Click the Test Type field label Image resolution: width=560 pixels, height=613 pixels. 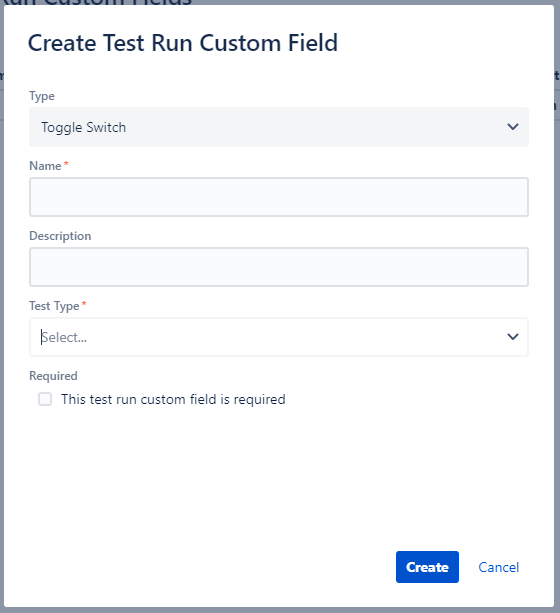tap(54, 306)
